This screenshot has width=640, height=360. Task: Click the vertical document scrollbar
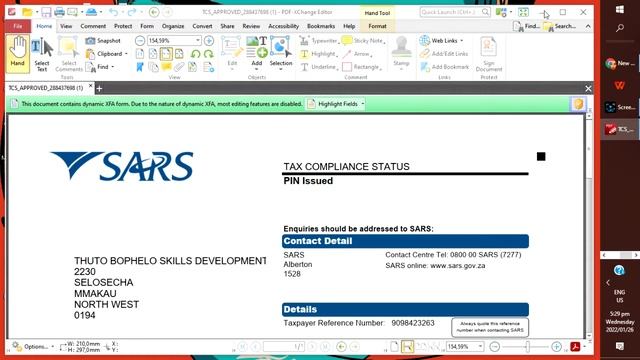pos(589,226)
